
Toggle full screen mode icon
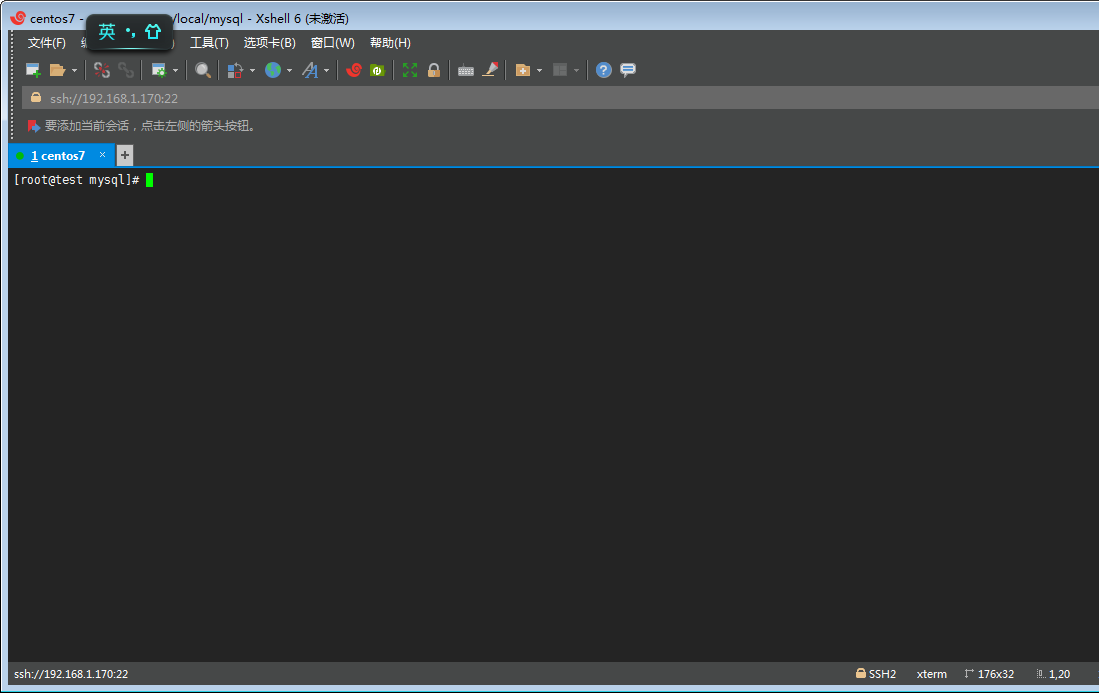coord(410,70)
